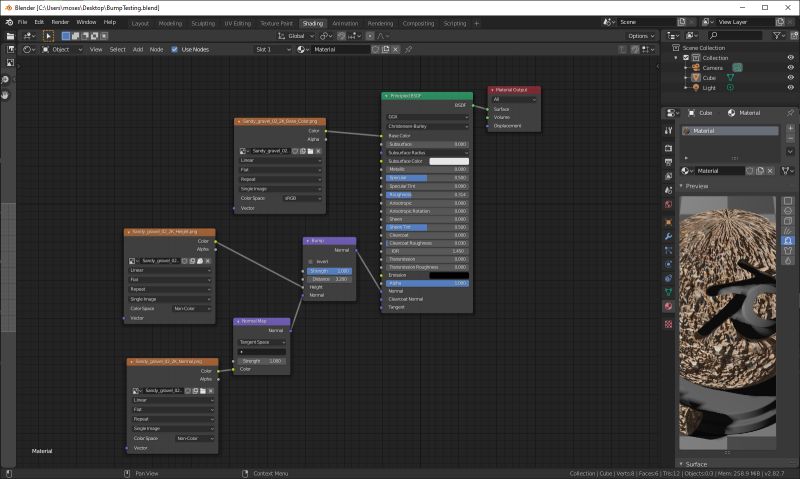Viewport: 800px width, 479px height.
Task: Open the View Layer properties tab
Action: 668,176
